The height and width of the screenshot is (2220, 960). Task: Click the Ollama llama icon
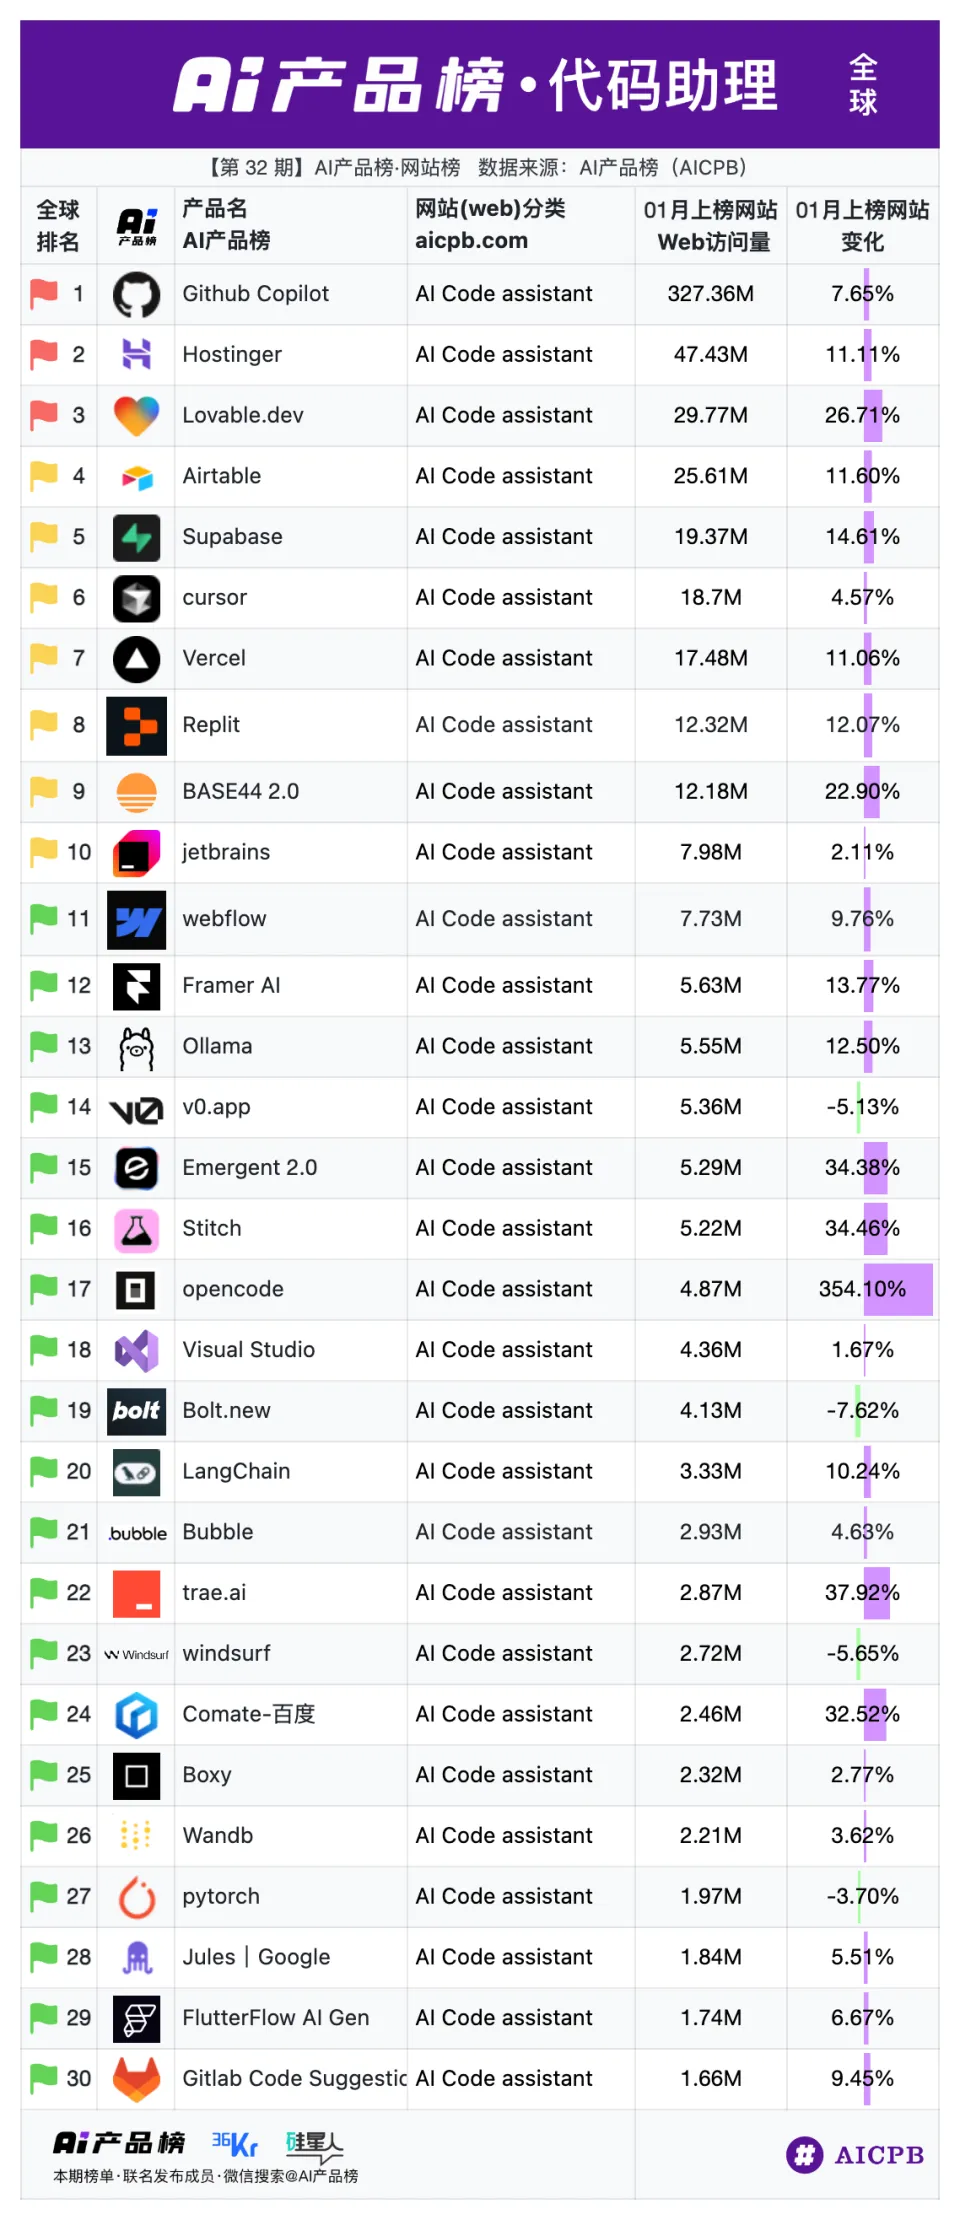click(x=136, y=1048)
